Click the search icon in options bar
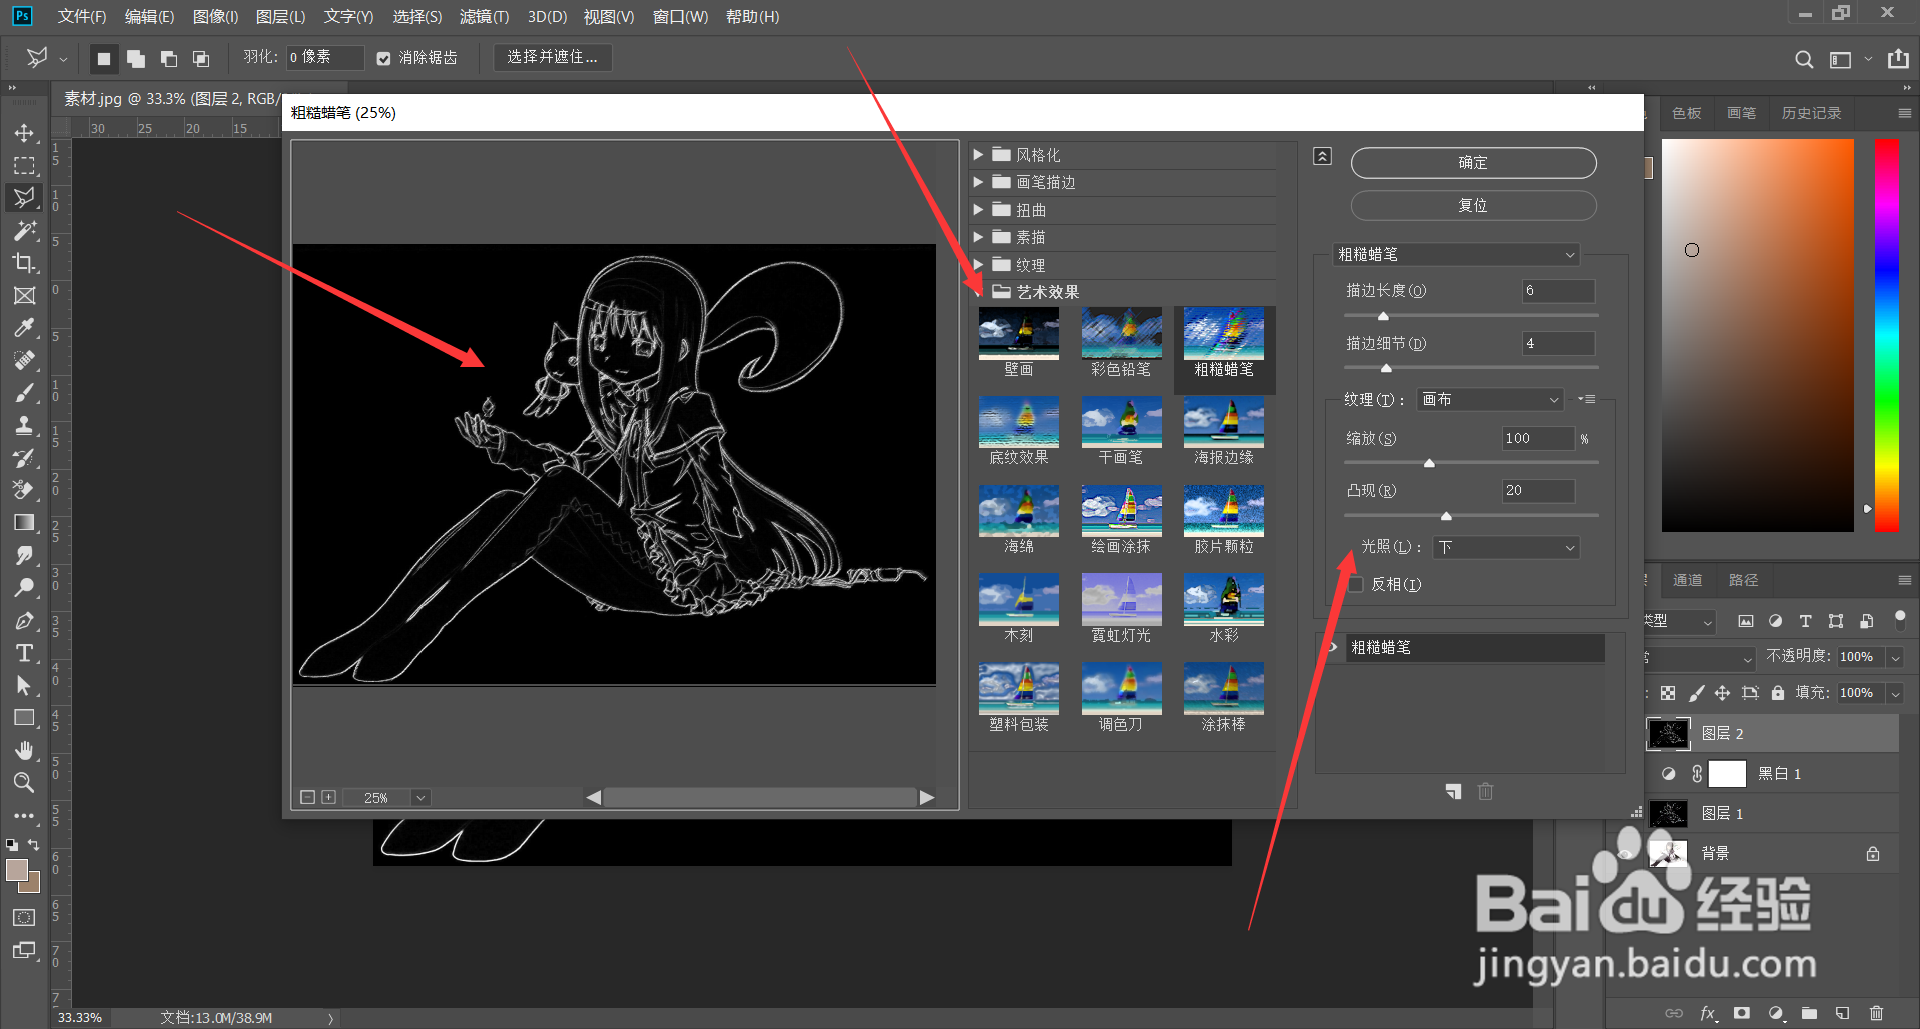1920x1029 pixels. click(x=1804, y=59)
